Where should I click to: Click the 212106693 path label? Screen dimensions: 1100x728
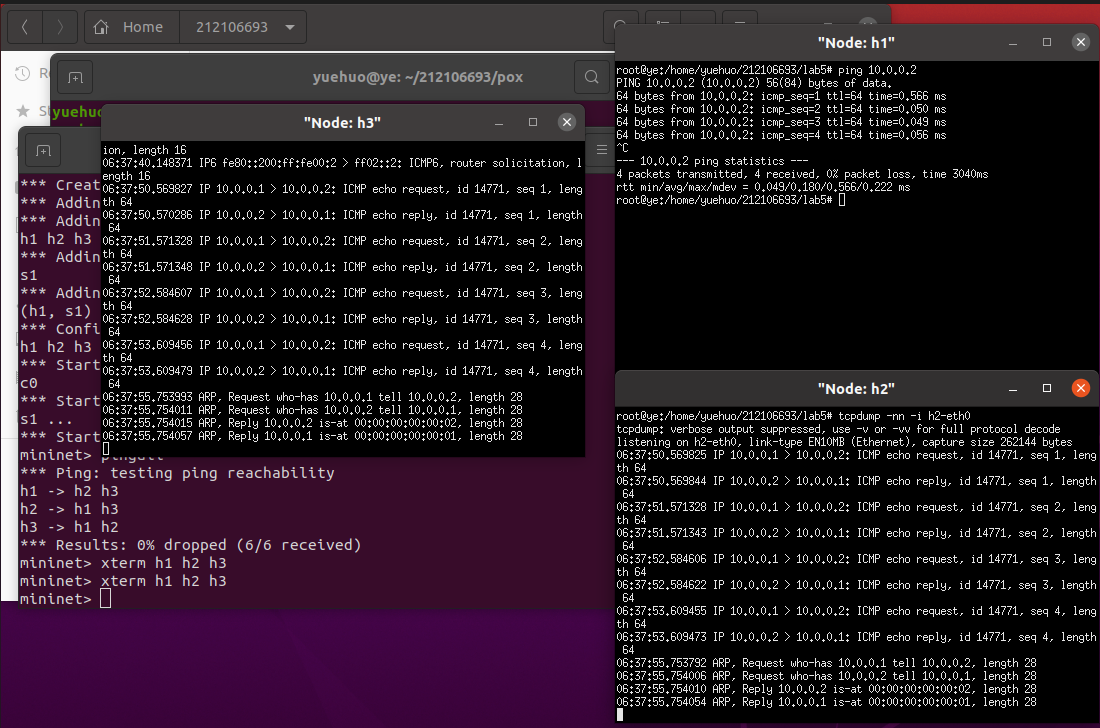pyautogui.click(x=232, y=27)
